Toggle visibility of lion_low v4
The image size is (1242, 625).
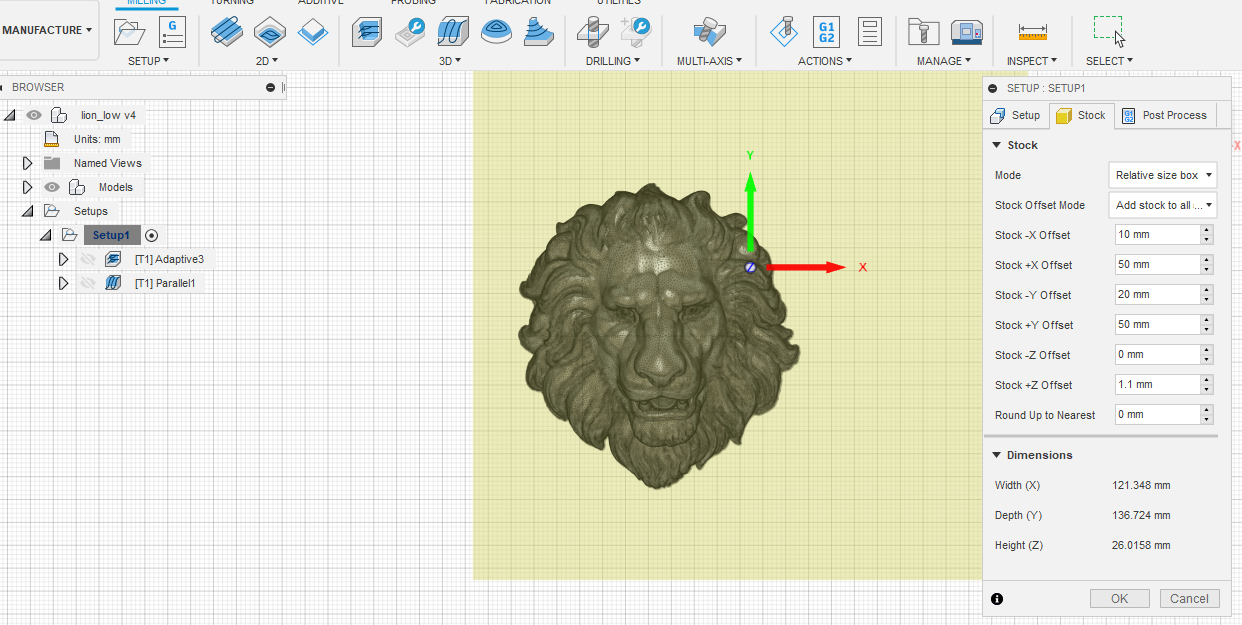pos(34,115)
